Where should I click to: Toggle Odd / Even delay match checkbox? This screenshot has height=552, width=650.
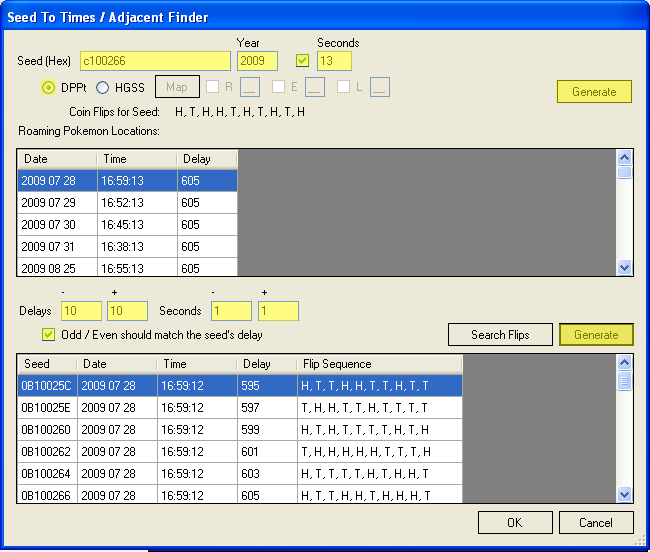click(x=49, y=334)
